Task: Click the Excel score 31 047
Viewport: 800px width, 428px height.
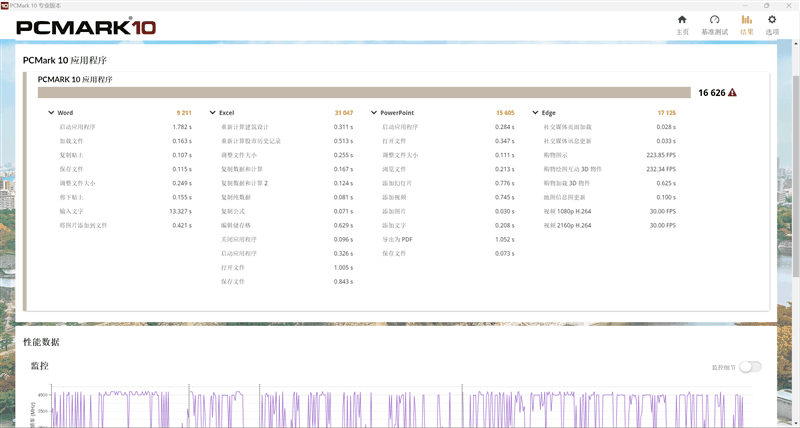Action: tap(344, 113)
